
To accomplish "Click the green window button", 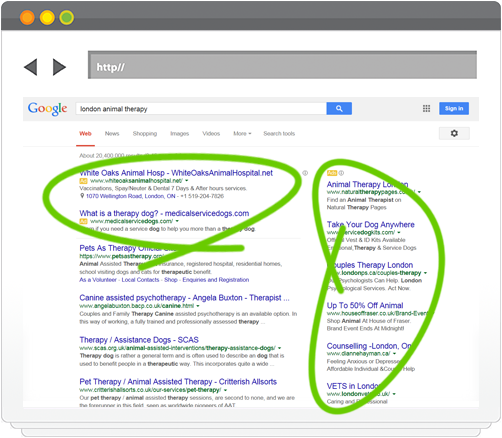I will pos(67,17).
